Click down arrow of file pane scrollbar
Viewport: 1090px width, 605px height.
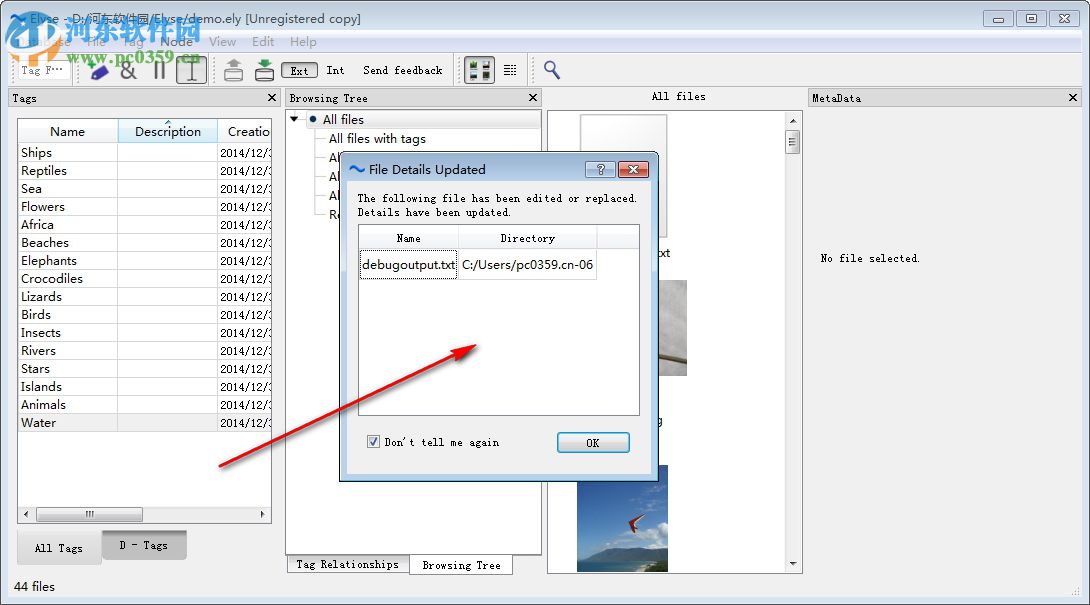pos(792,563)
